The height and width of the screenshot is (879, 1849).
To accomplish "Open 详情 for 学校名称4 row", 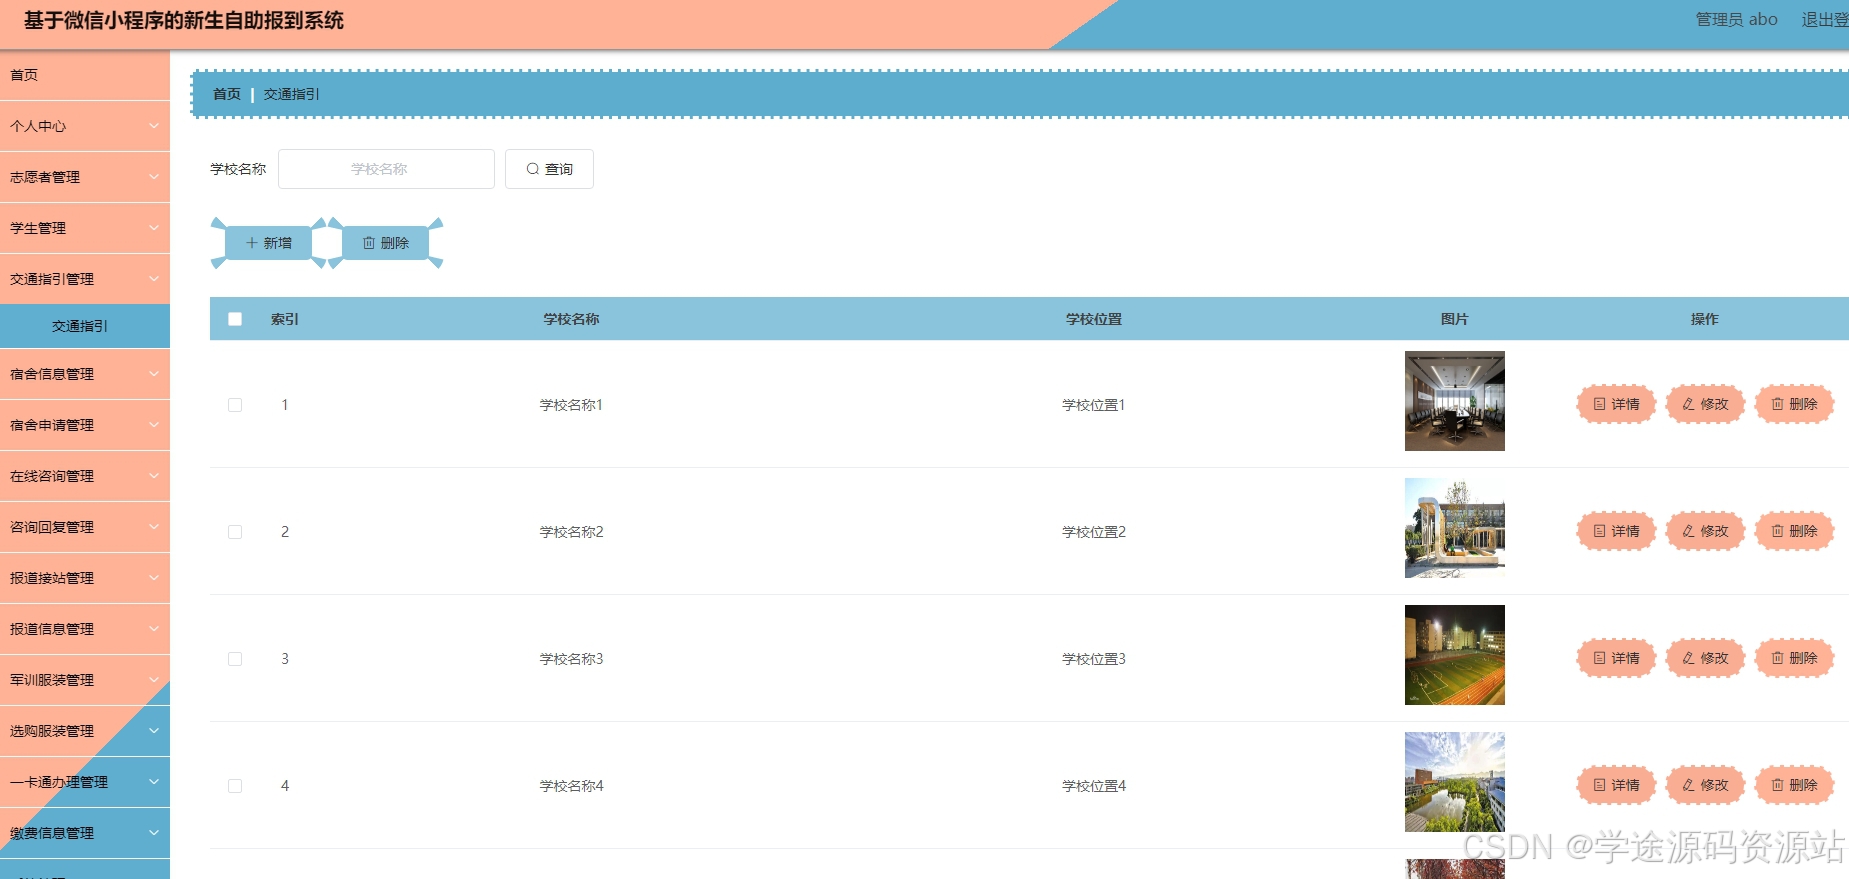I will (x=1616, y=785).
